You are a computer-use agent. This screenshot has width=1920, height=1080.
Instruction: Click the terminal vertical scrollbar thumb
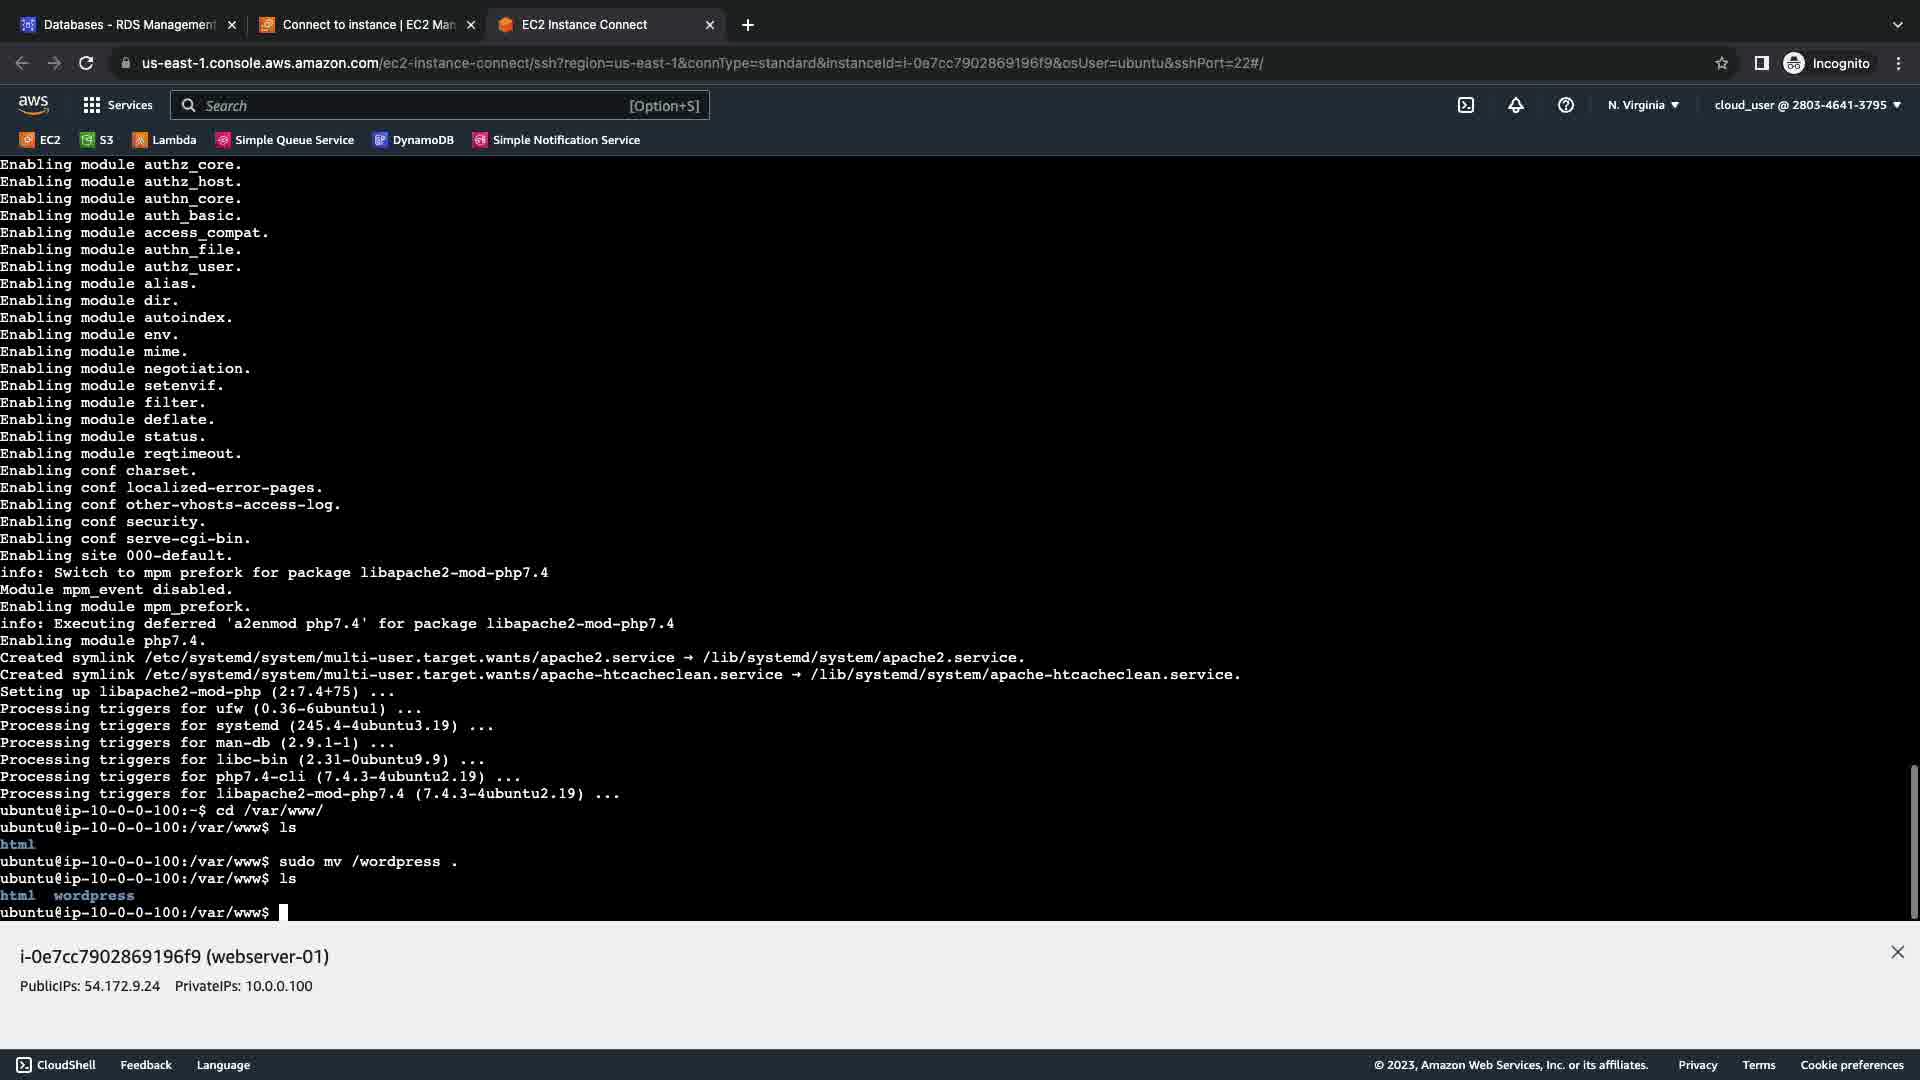[1913, 840]
